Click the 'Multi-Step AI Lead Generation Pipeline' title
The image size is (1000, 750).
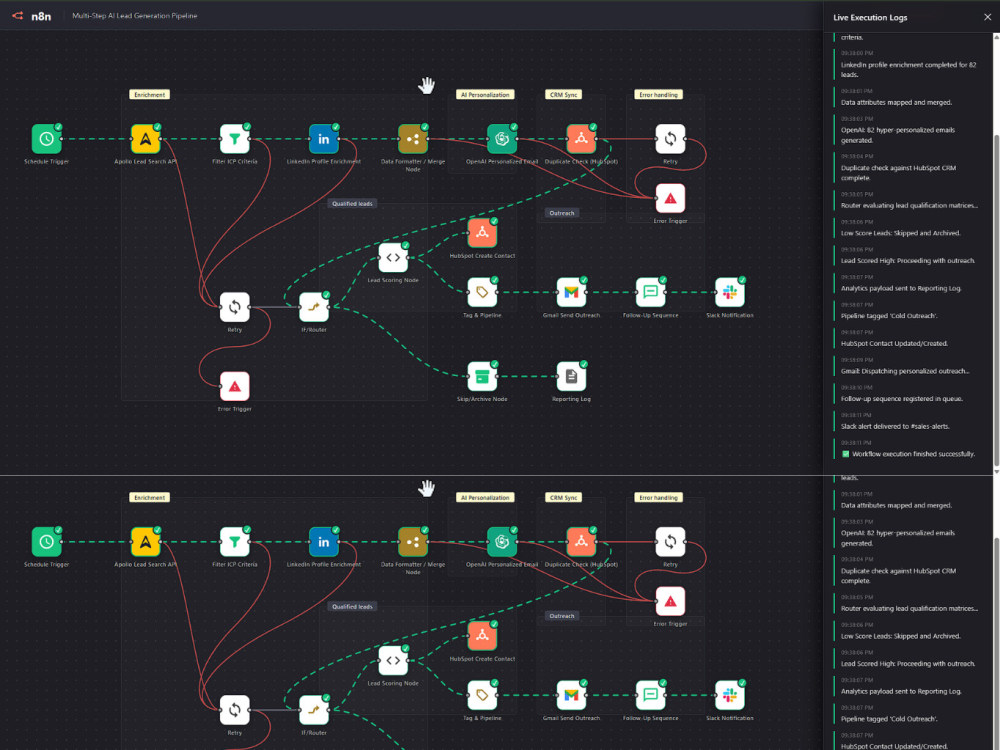(x=135, y=16)
